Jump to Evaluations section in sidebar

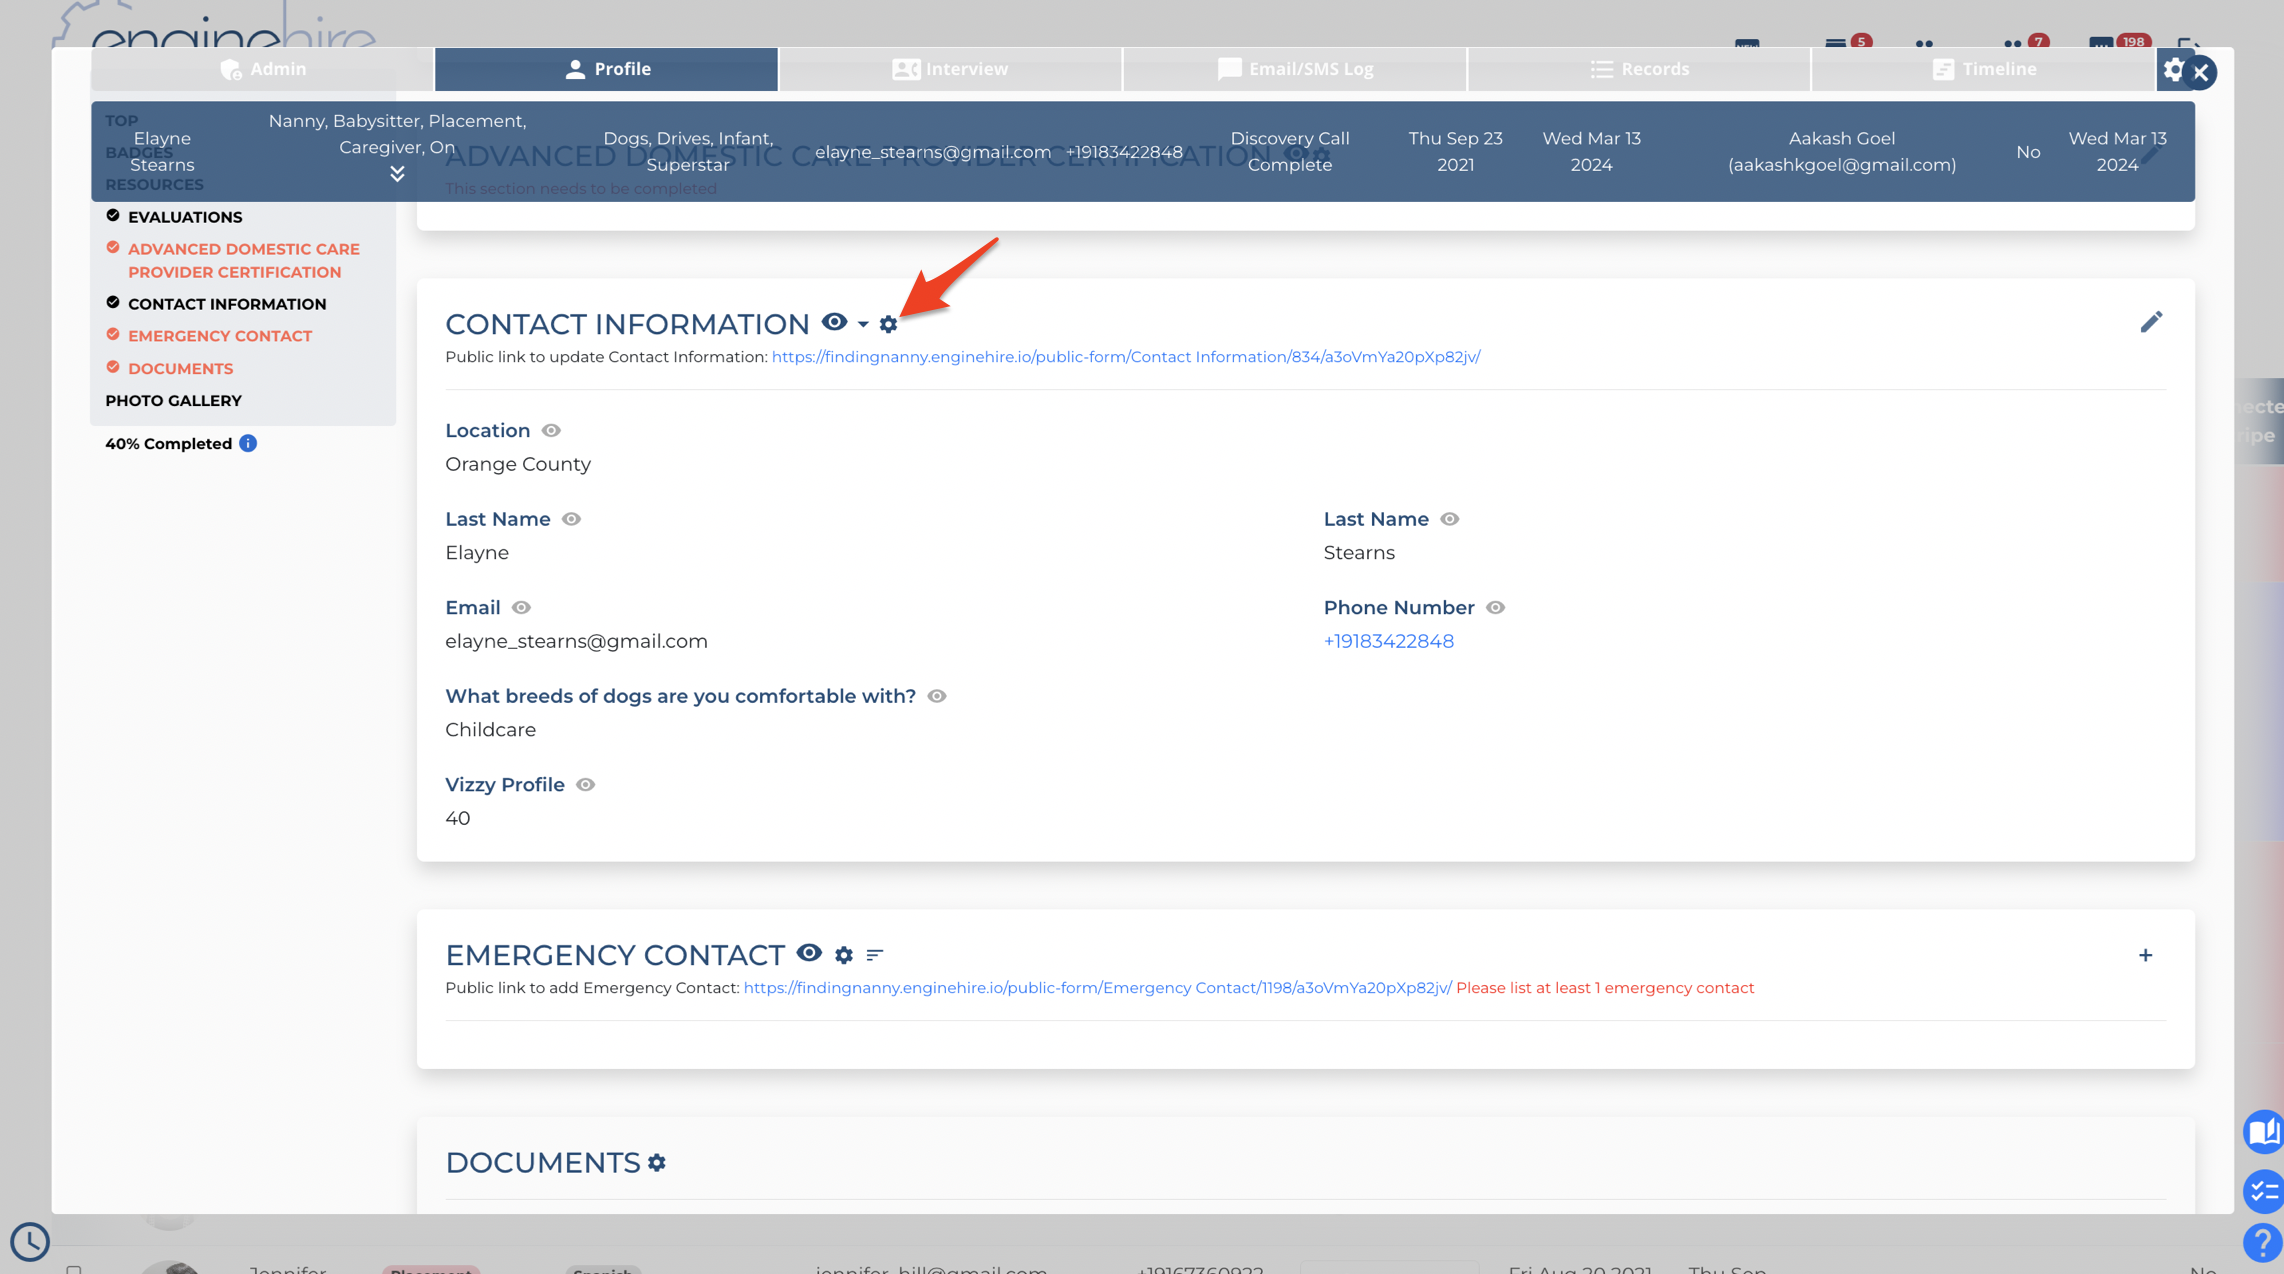(185, 217)
